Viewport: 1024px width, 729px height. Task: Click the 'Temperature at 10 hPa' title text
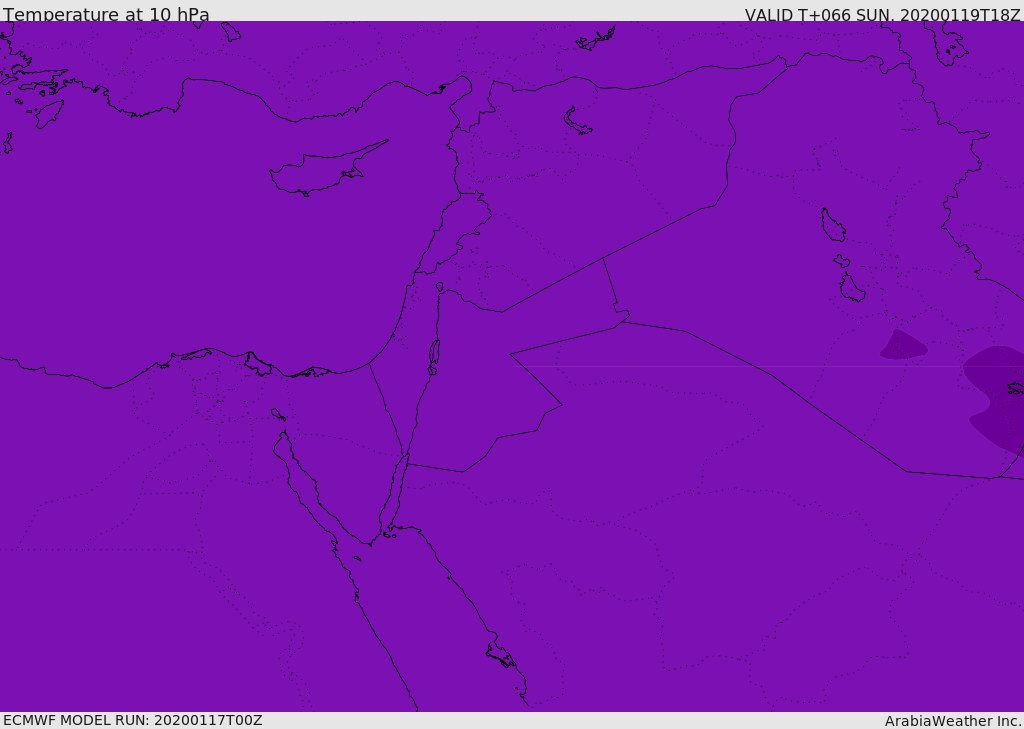click(106, 14)
